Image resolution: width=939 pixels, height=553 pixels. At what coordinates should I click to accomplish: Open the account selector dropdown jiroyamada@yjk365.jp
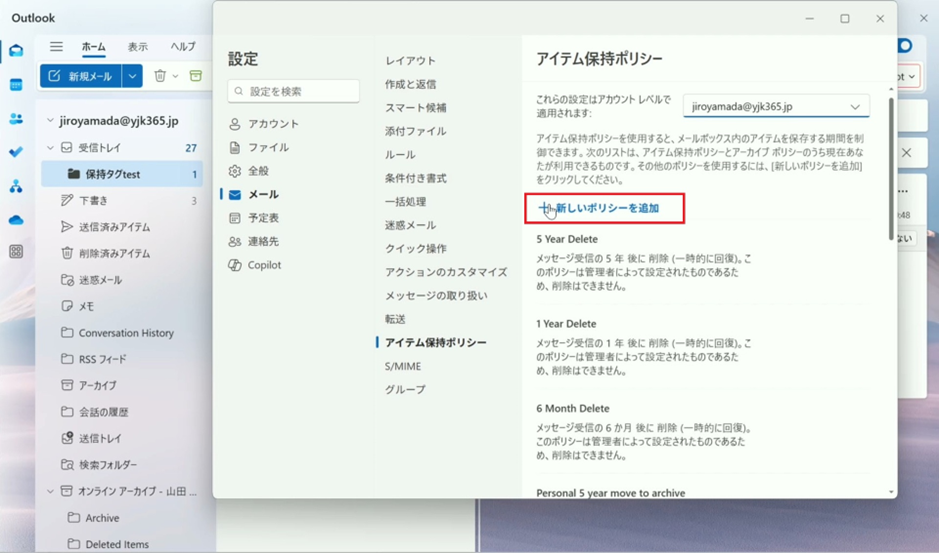(776, 107)
